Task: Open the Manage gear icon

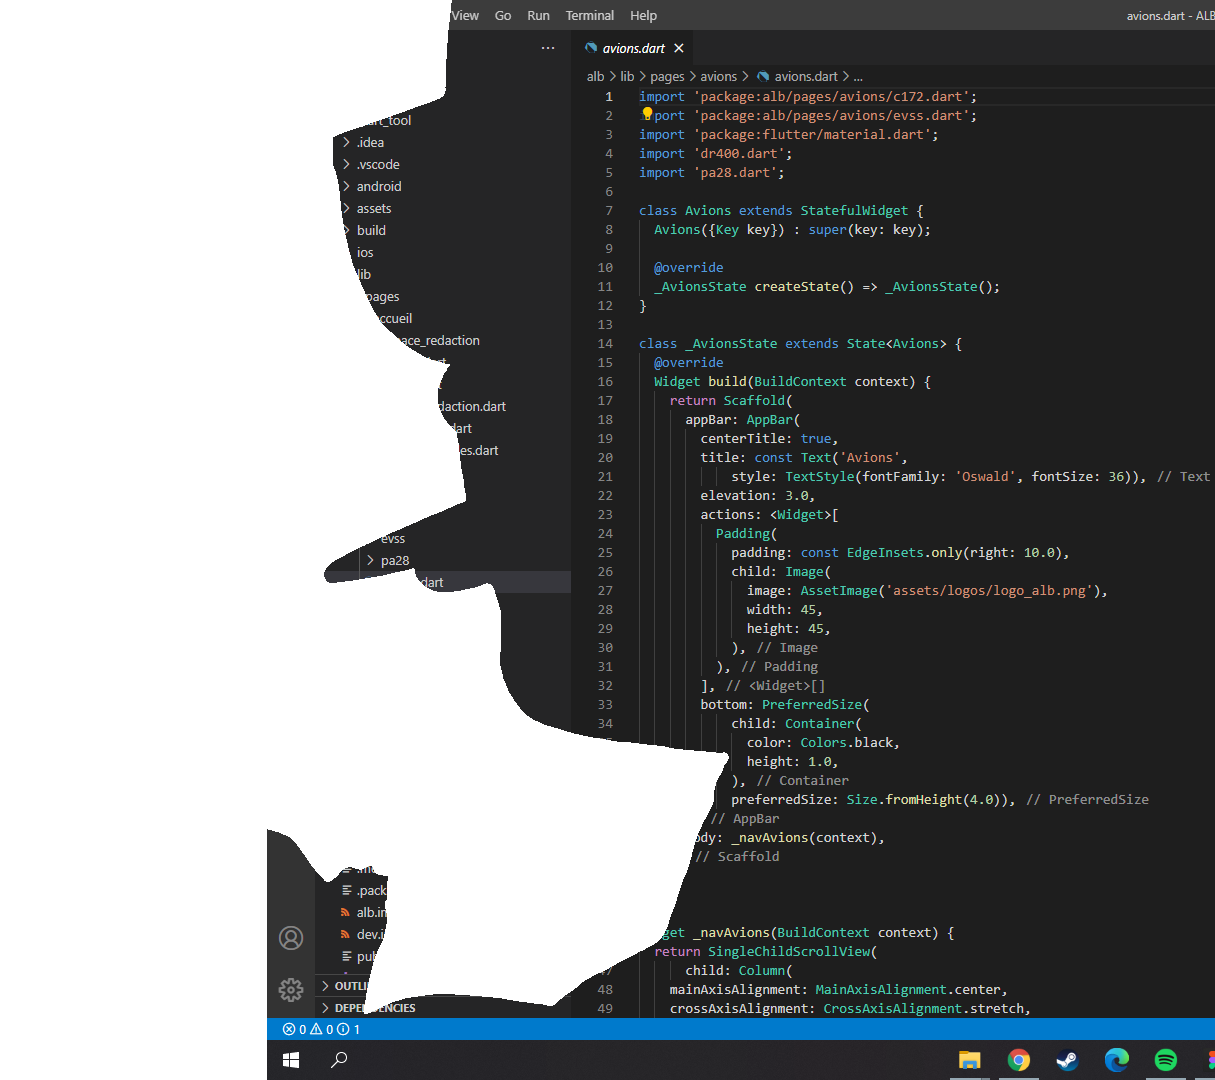Action: click(291, 989)
